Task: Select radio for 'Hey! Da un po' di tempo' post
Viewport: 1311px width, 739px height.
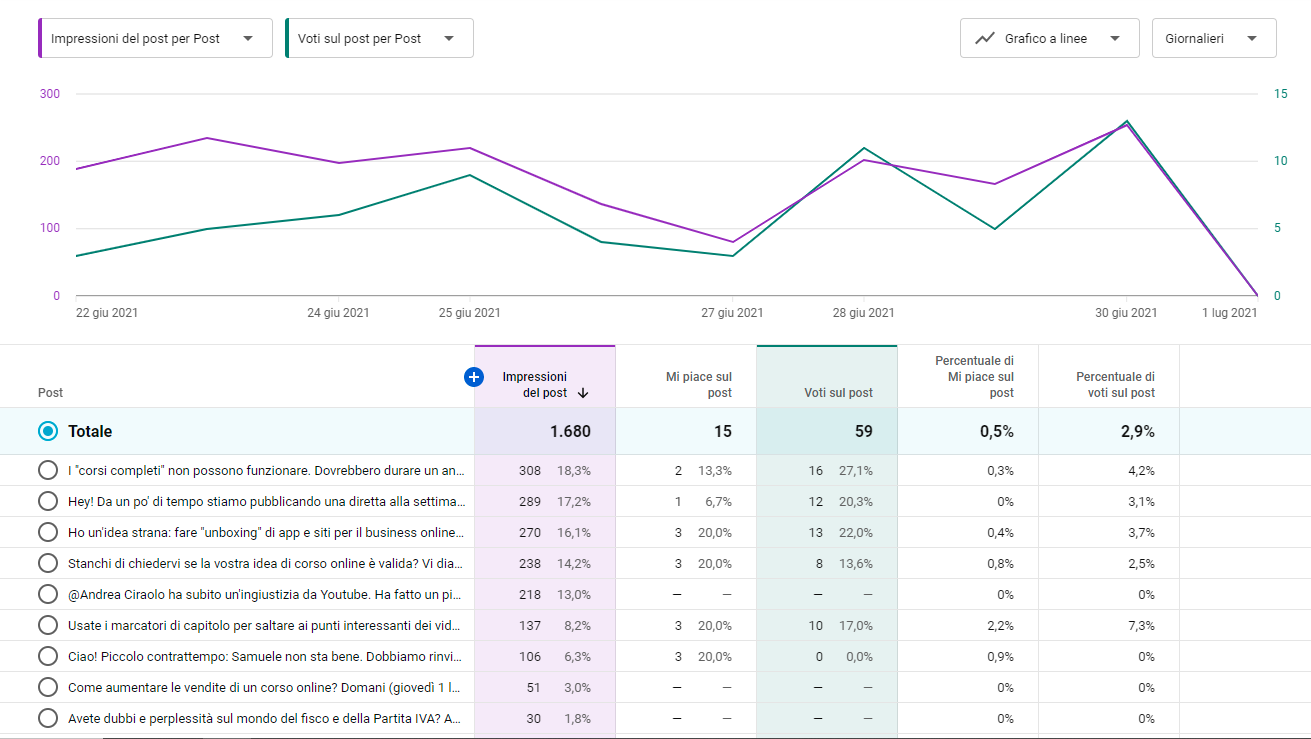Action: (47, 501)
